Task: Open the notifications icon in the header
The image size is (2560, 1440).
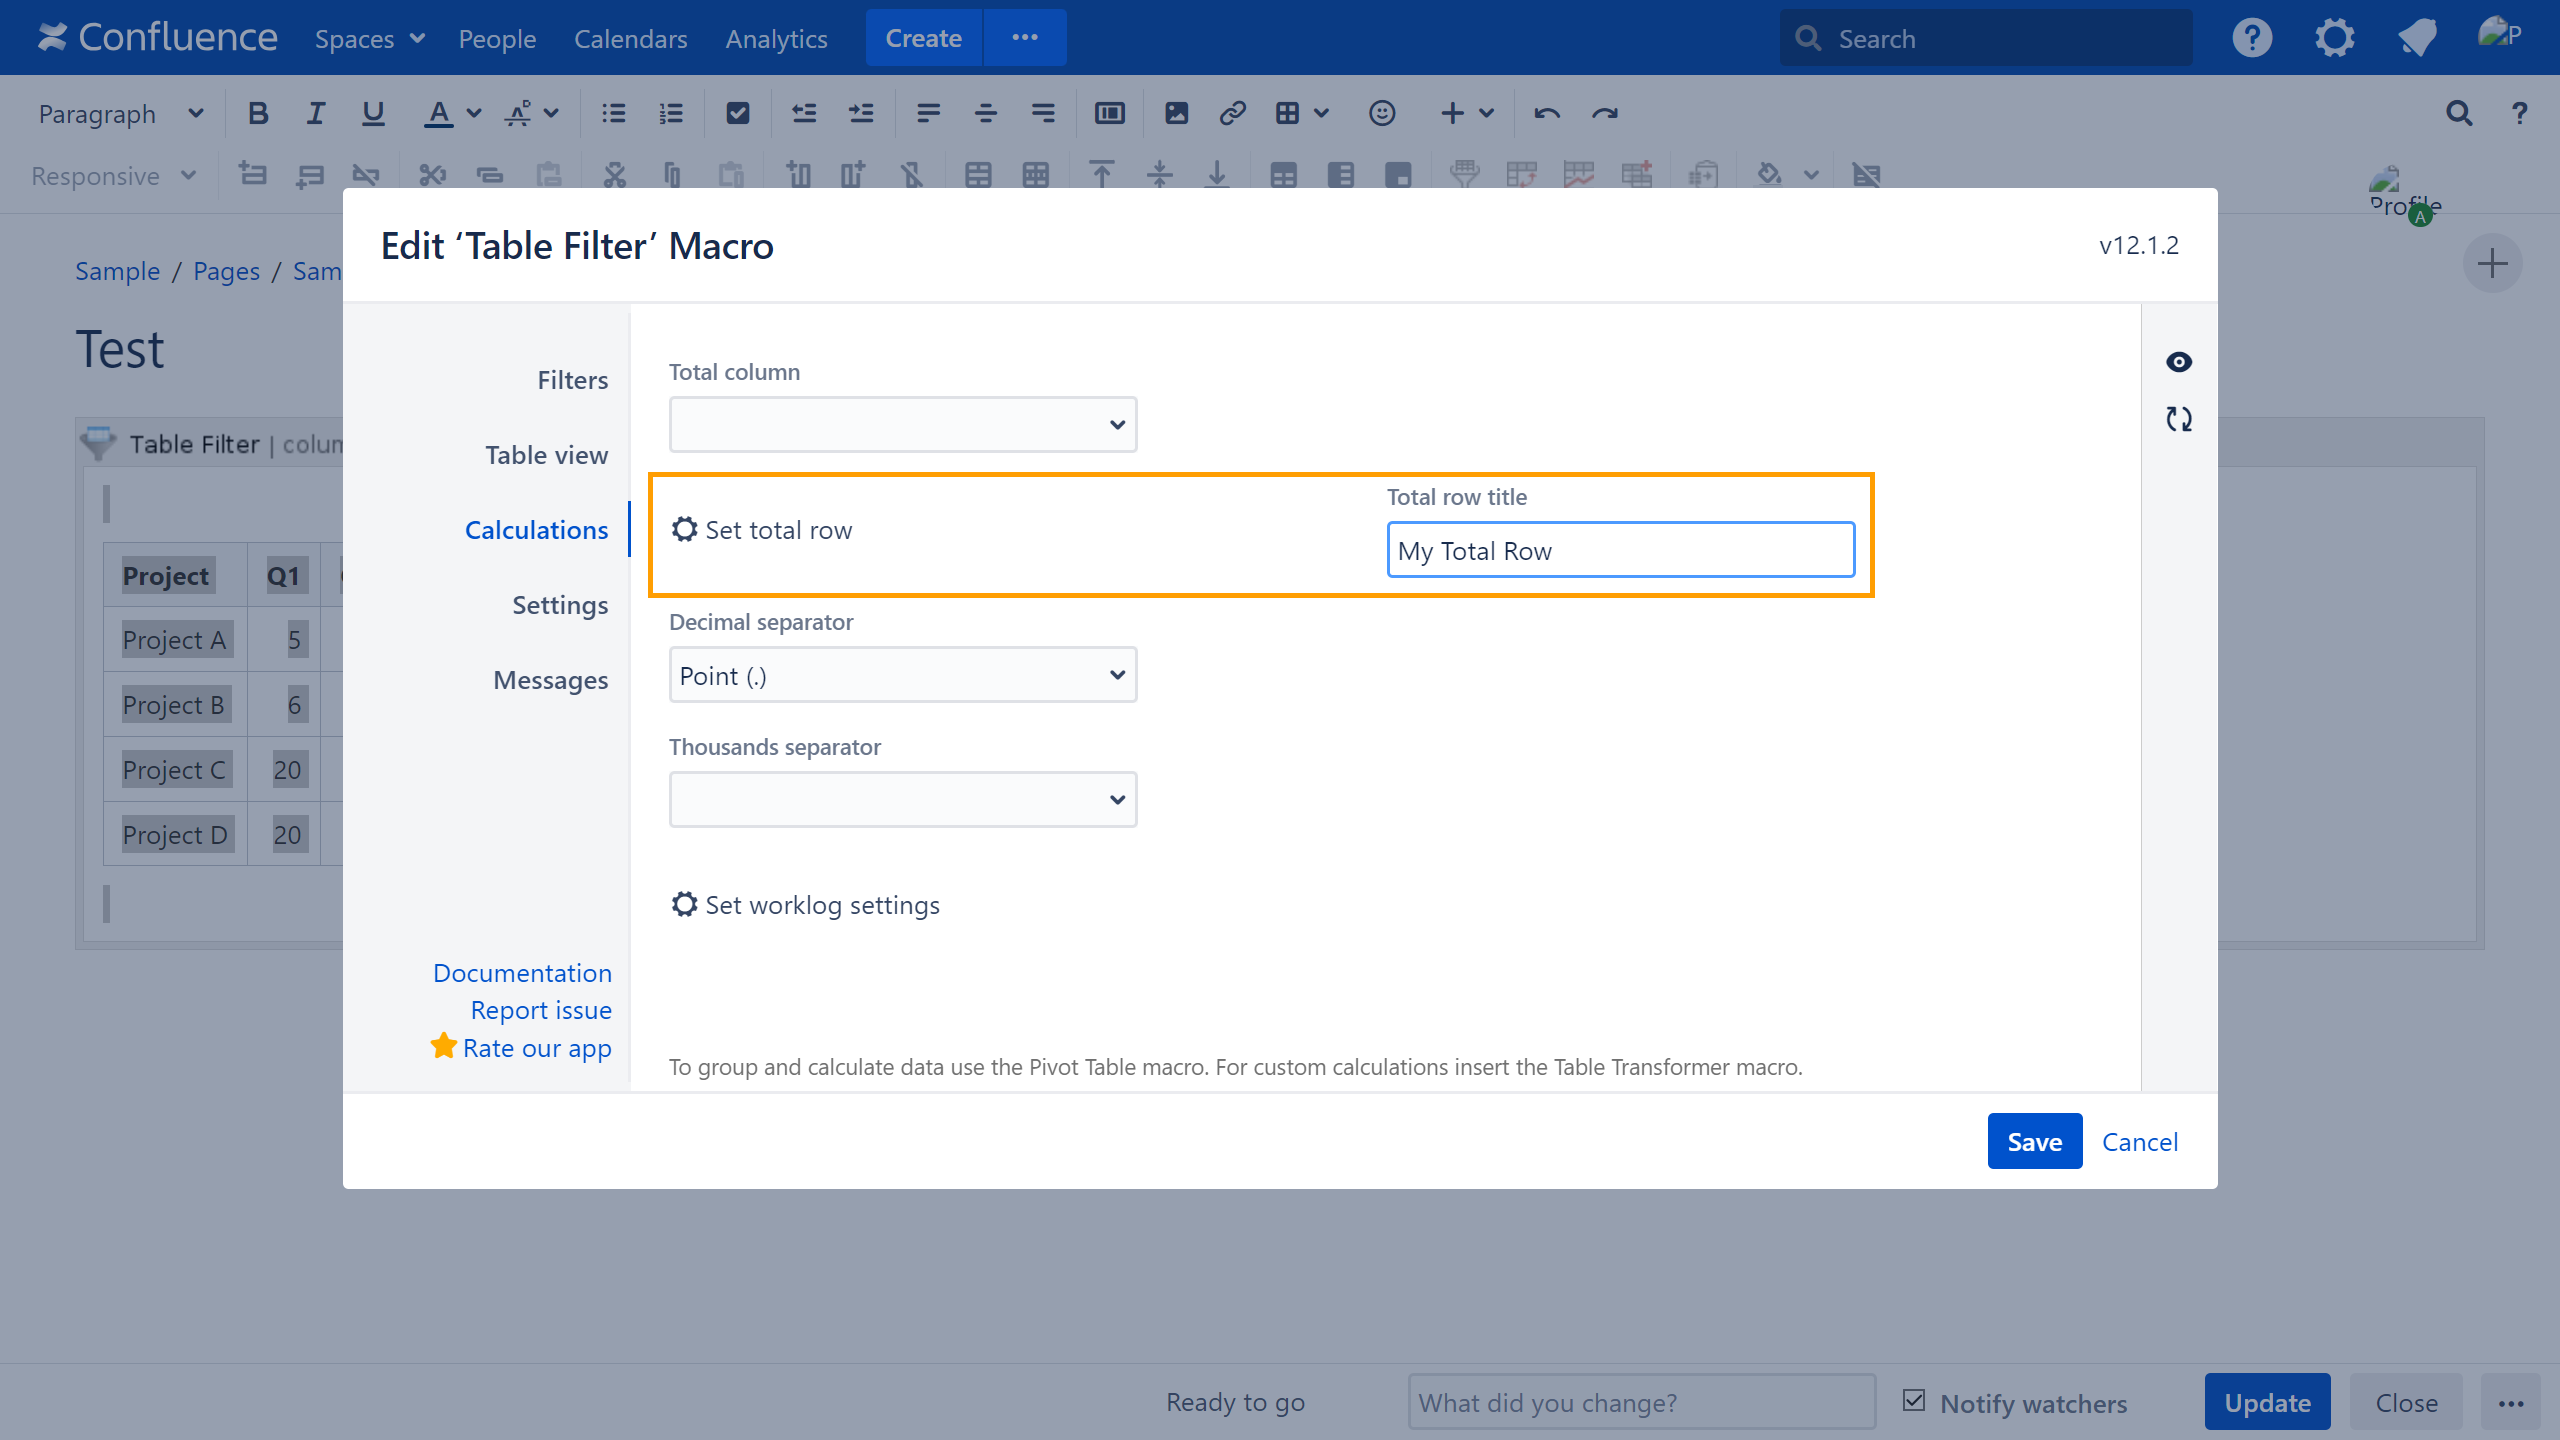Action: click(2417, 38)
